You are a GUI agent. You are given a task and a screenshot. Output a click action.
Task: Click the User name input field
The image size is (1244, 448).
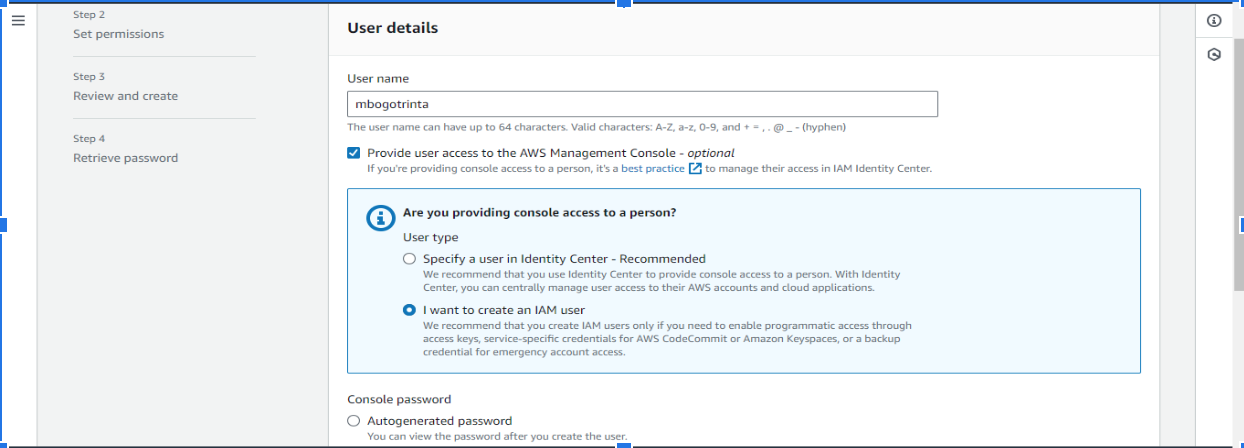tap(642, 104)
